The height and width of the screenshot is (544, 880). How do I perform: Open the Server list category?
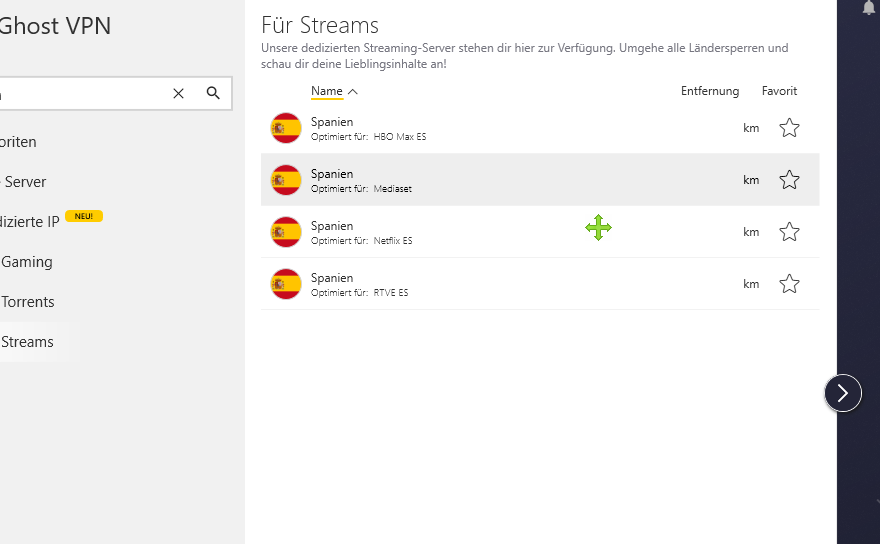pos(25,182)
